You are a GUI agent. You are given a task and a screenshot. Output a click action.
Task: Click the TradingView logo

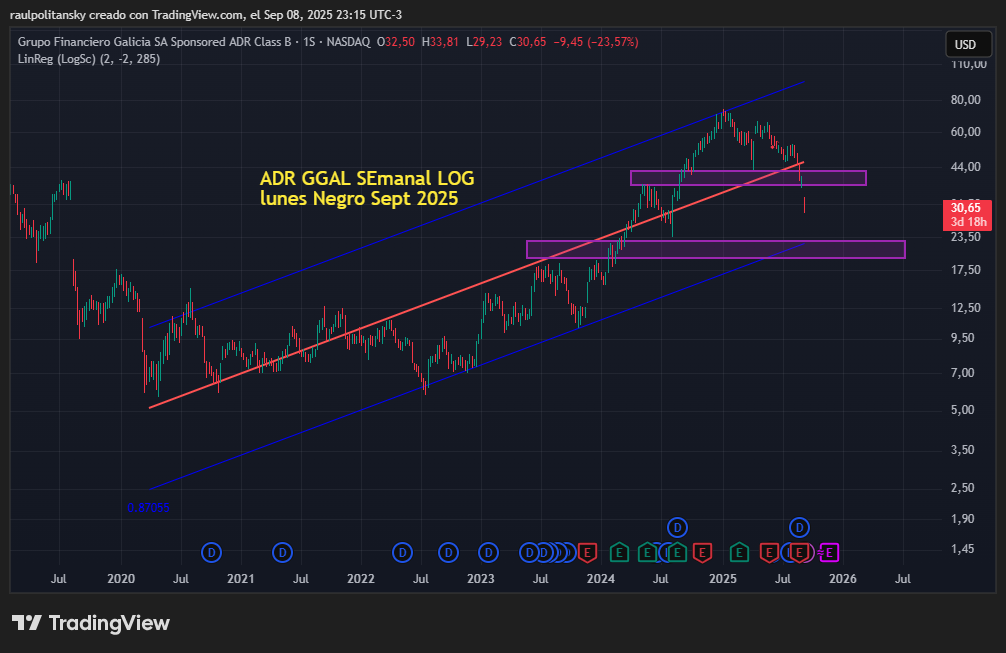pos(91,623)
